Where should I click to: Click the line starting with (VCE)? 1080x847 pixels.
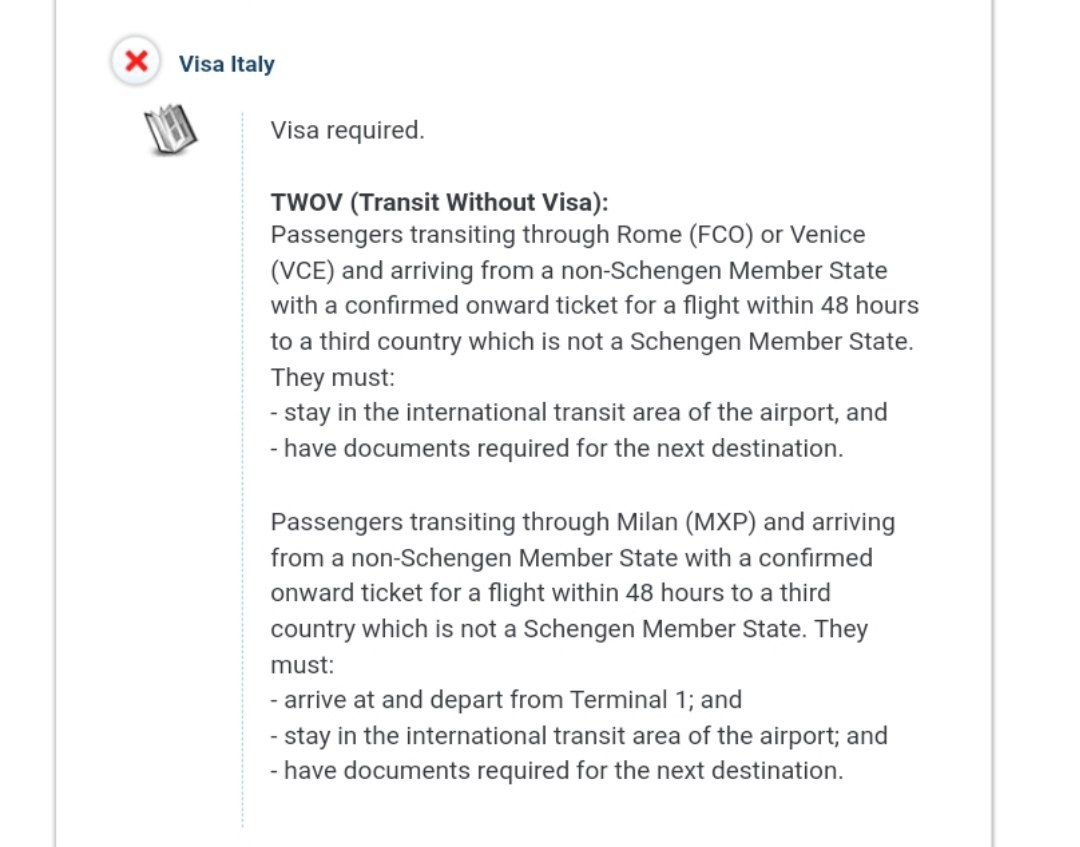[x=578, y=271]
